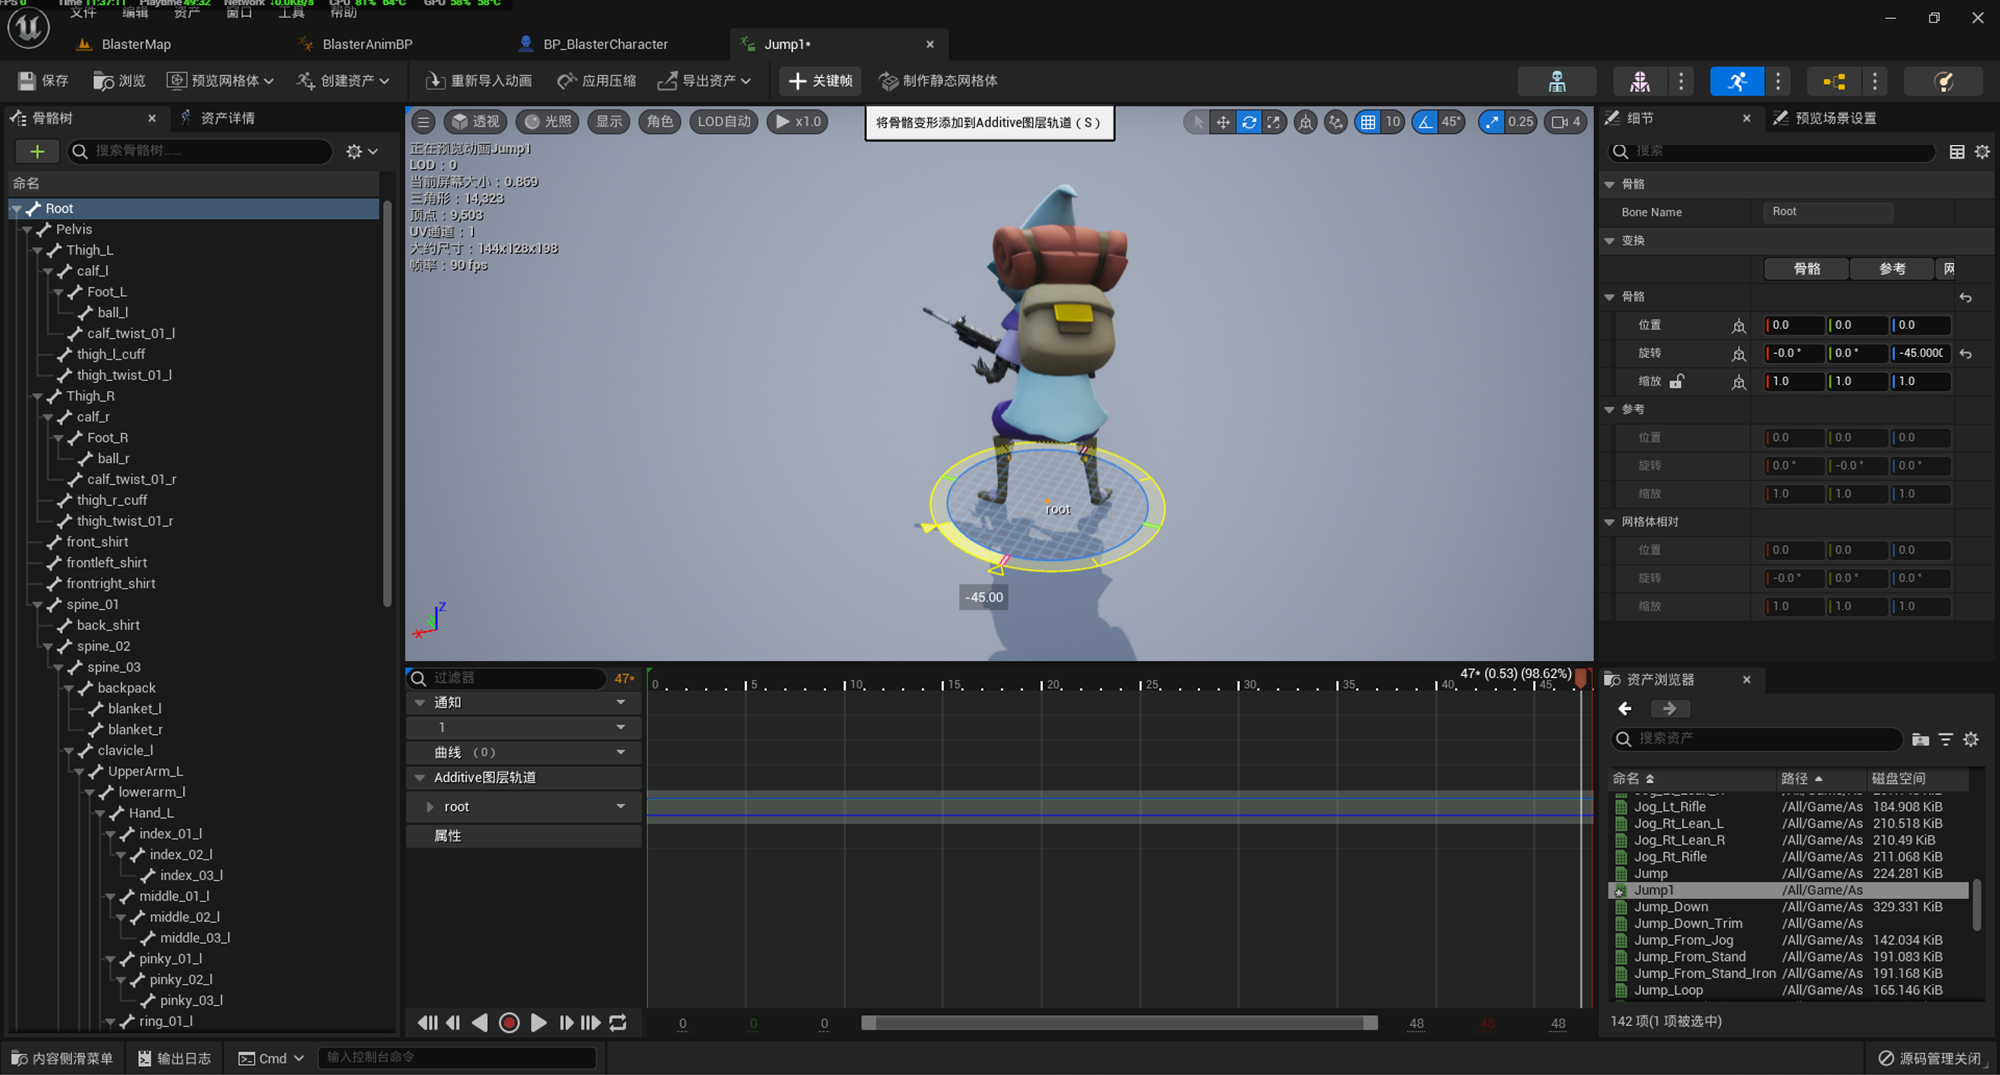
Task: Toggle surface snapping icon
Action: [1336, 122]
